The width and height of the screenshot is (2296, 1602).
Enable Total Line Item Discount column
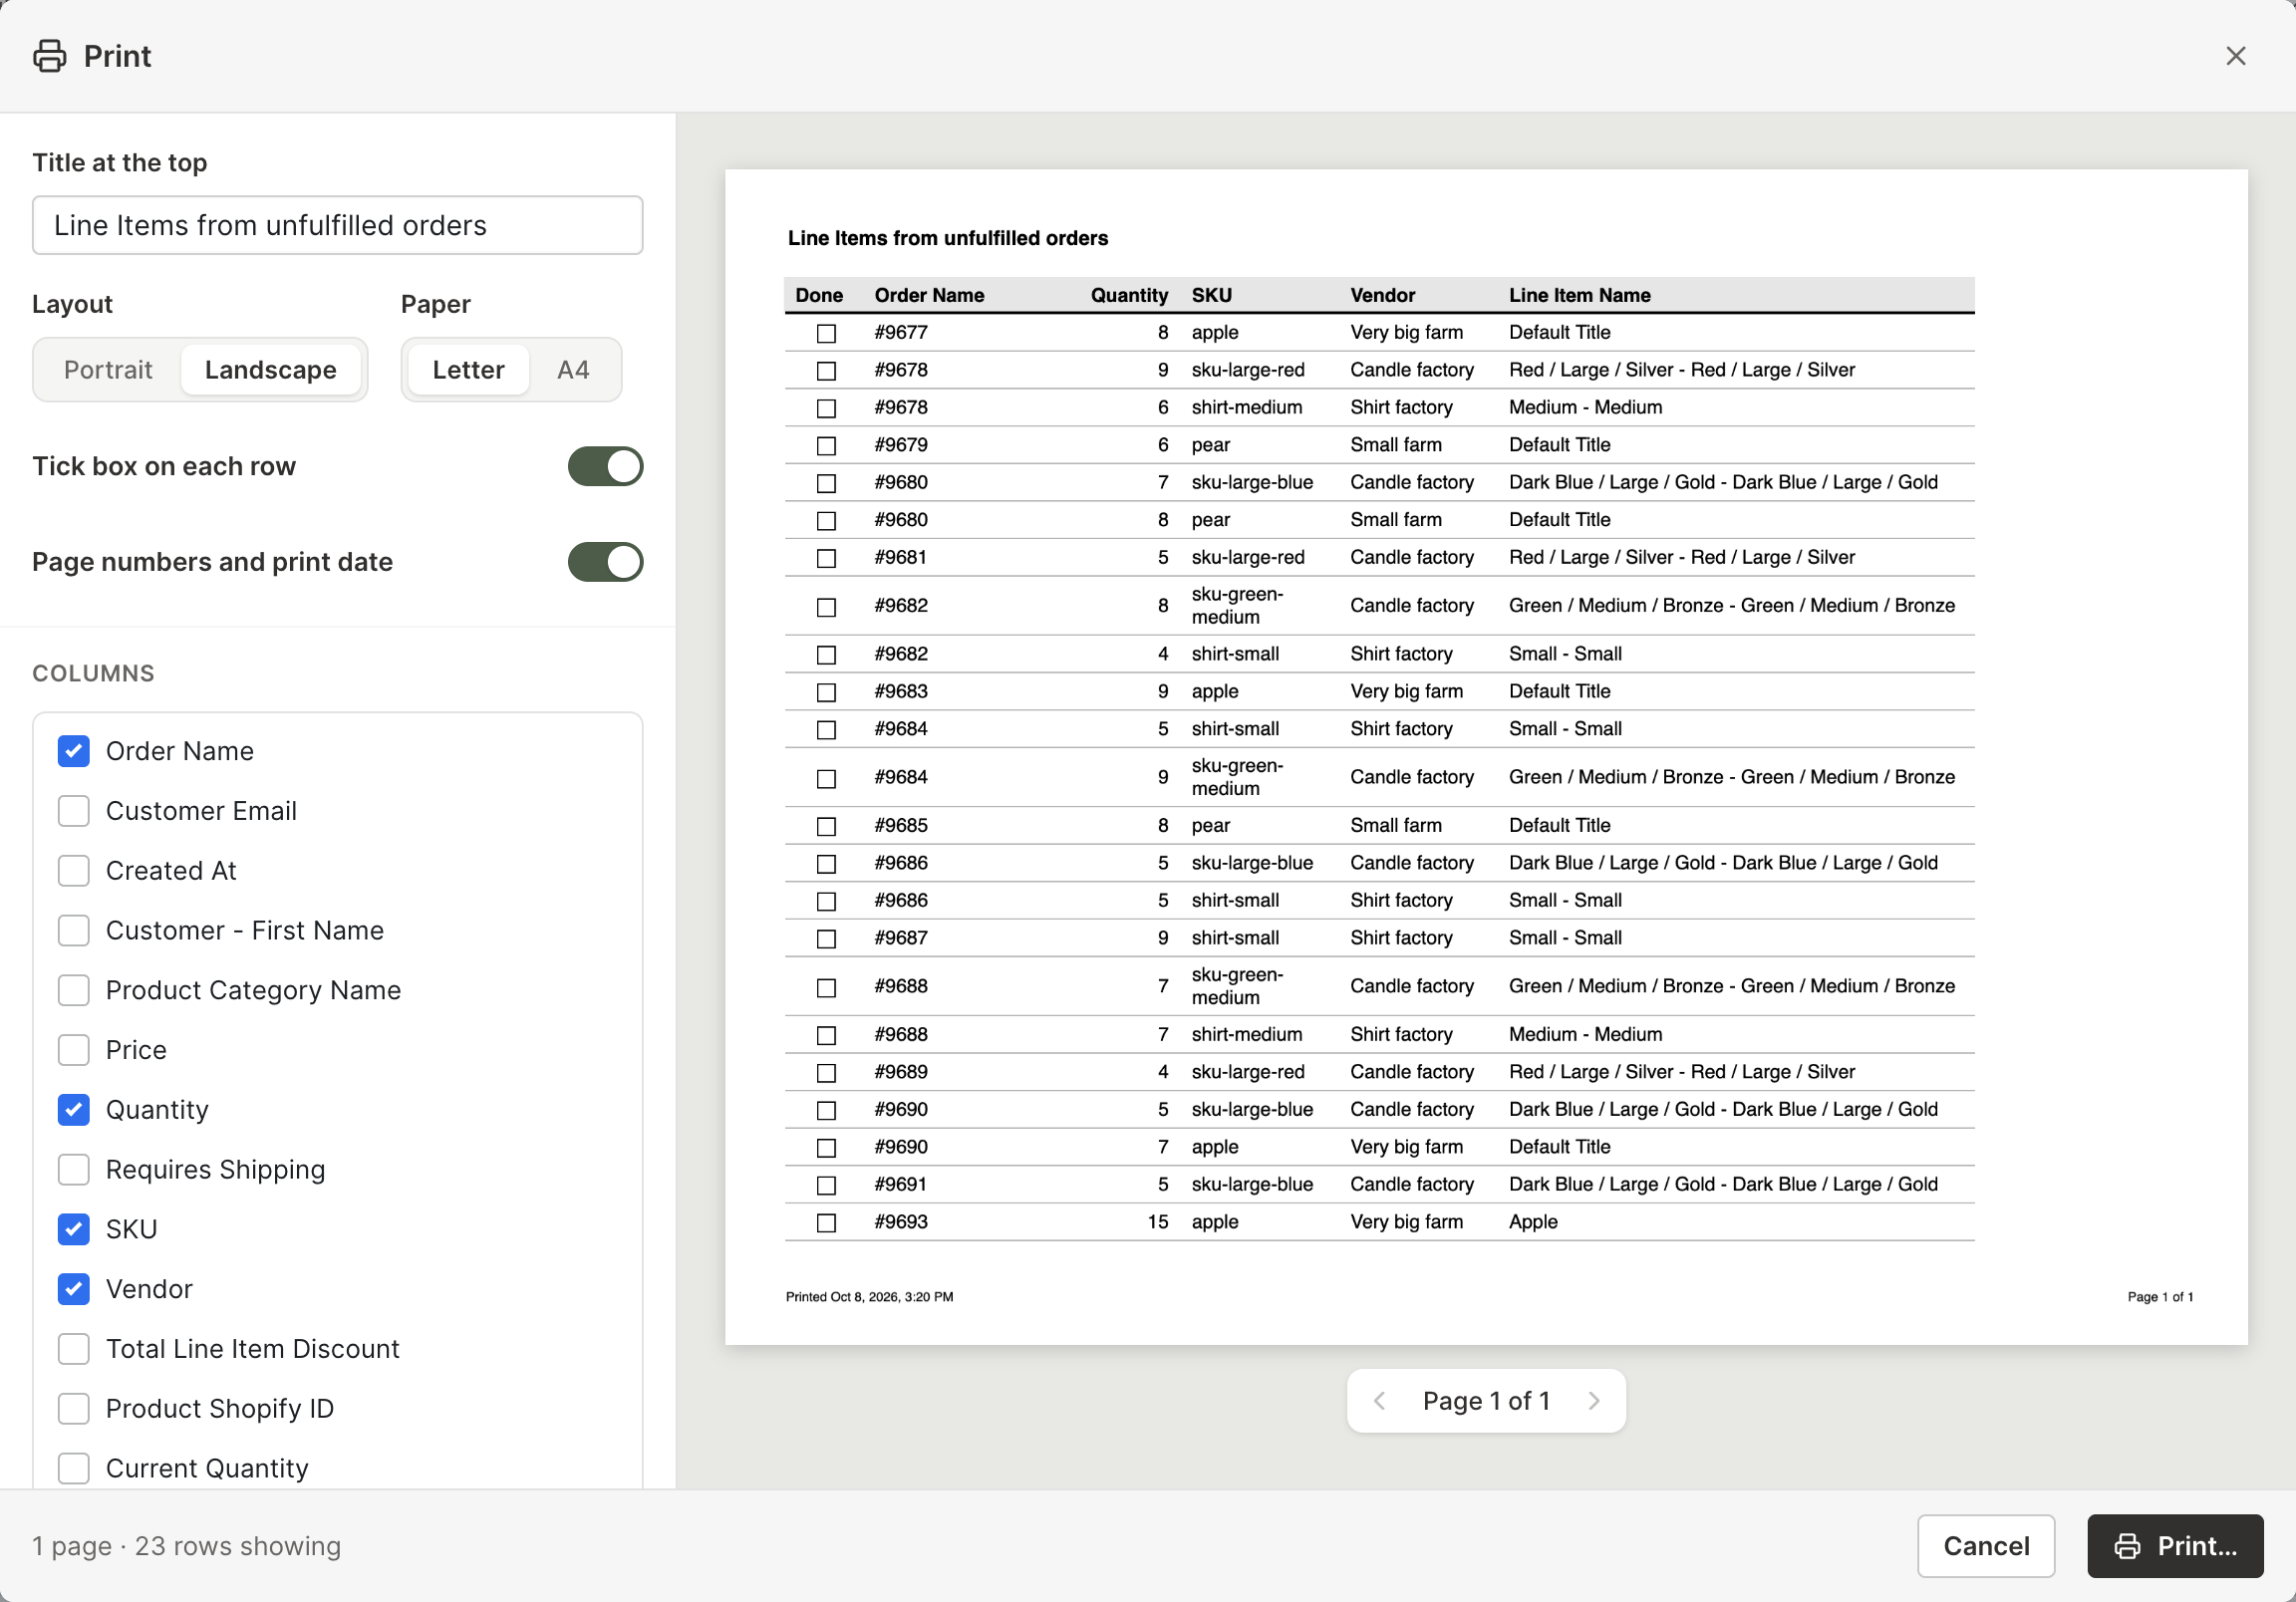[74, 1349]
